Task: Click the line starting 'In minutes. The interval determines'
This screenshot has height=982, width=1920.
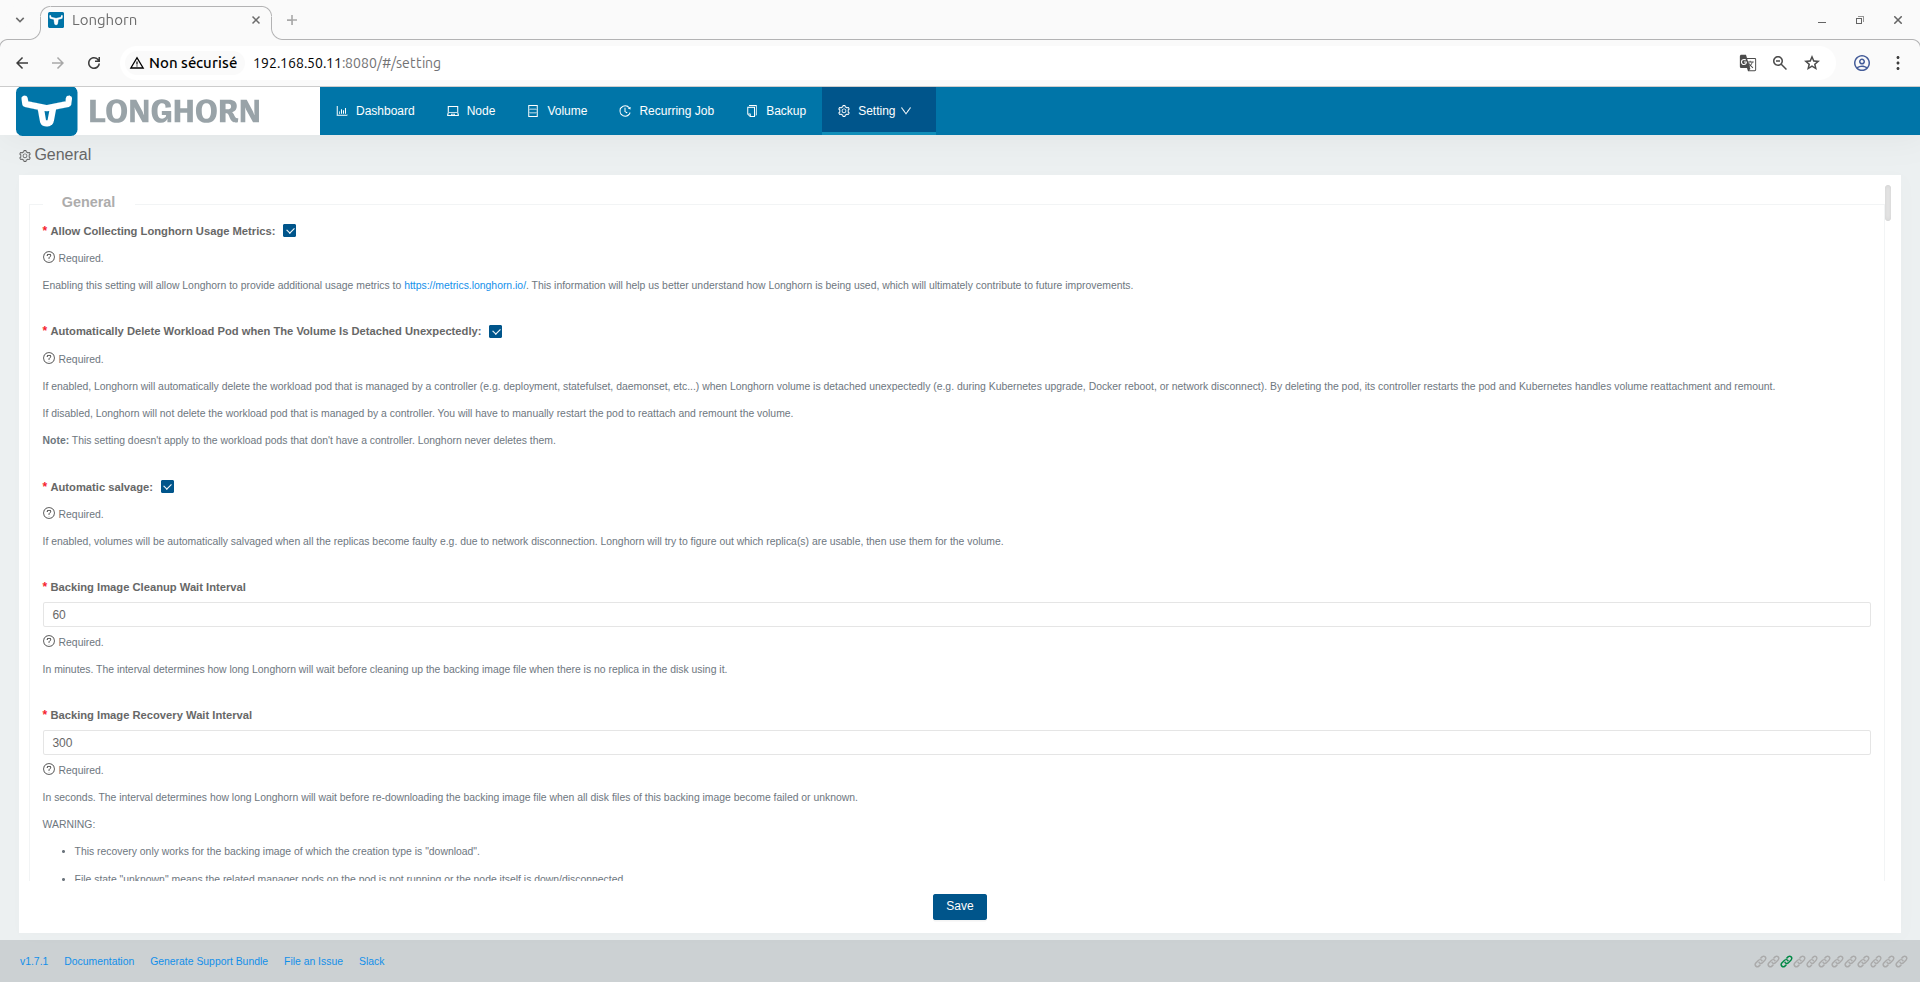Action: tap(385, 670)
